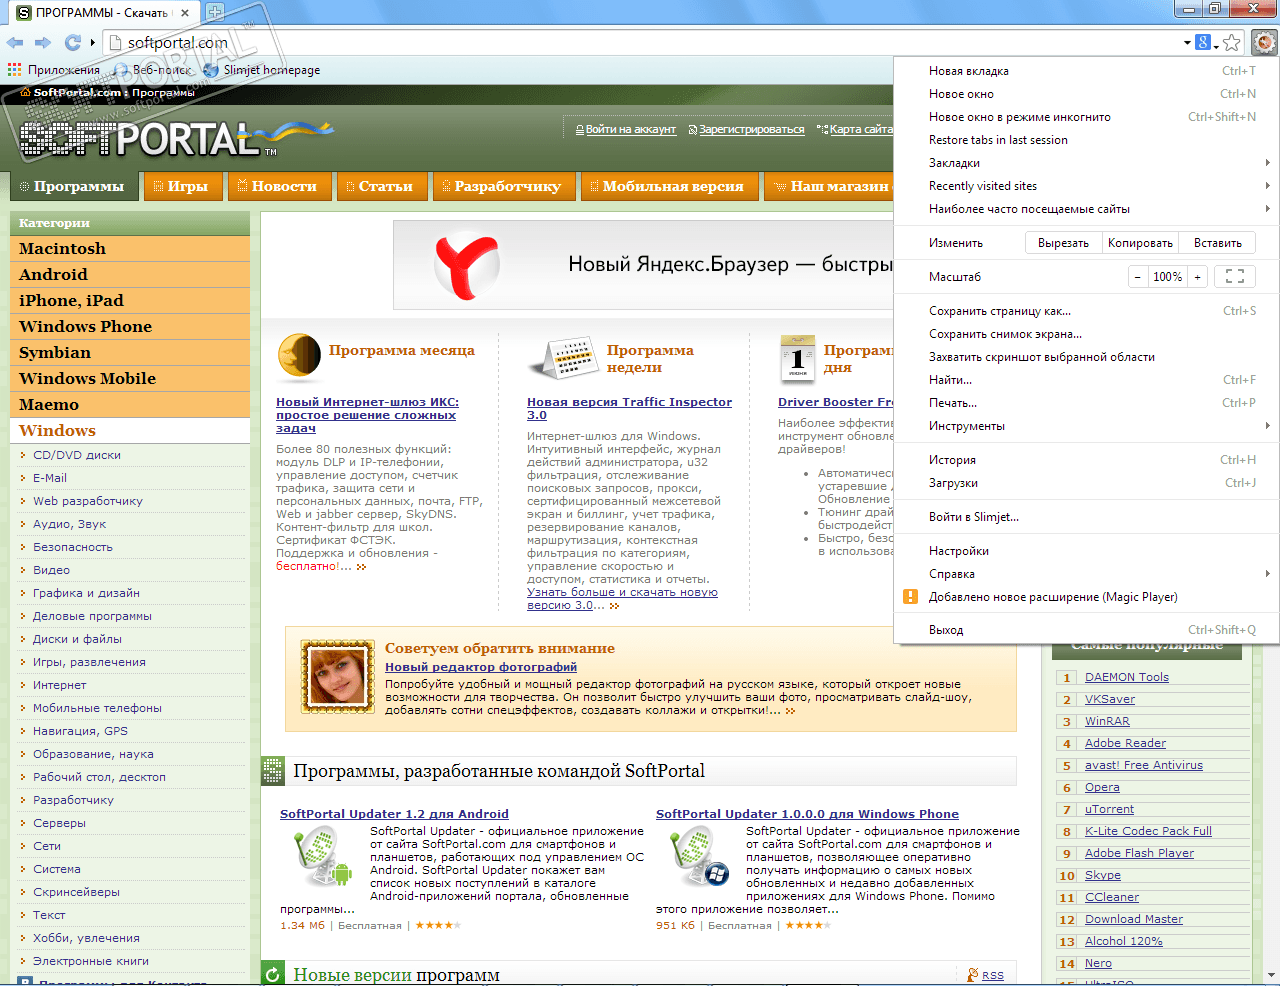Expand the Закладки submenu
Image resolution: width=1280 pixels, height=986 pixels.
point(1086,163)
